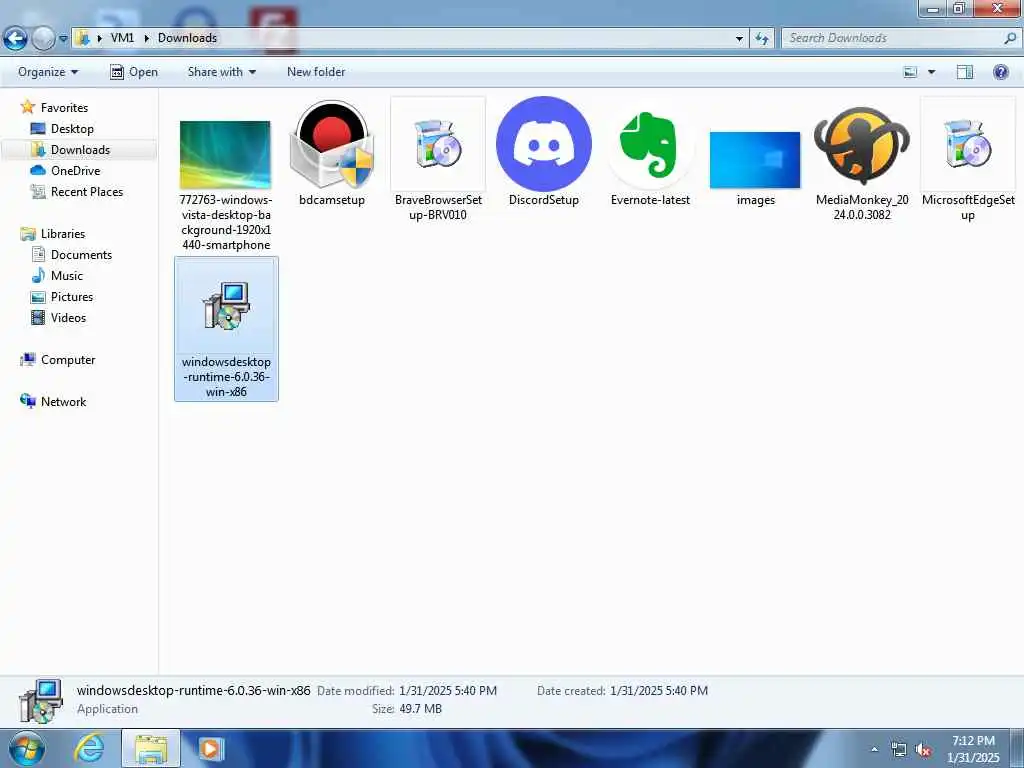This screenshot has height=768, width=1024.
Task: Open the Documents library
Action: pos(72,254)
